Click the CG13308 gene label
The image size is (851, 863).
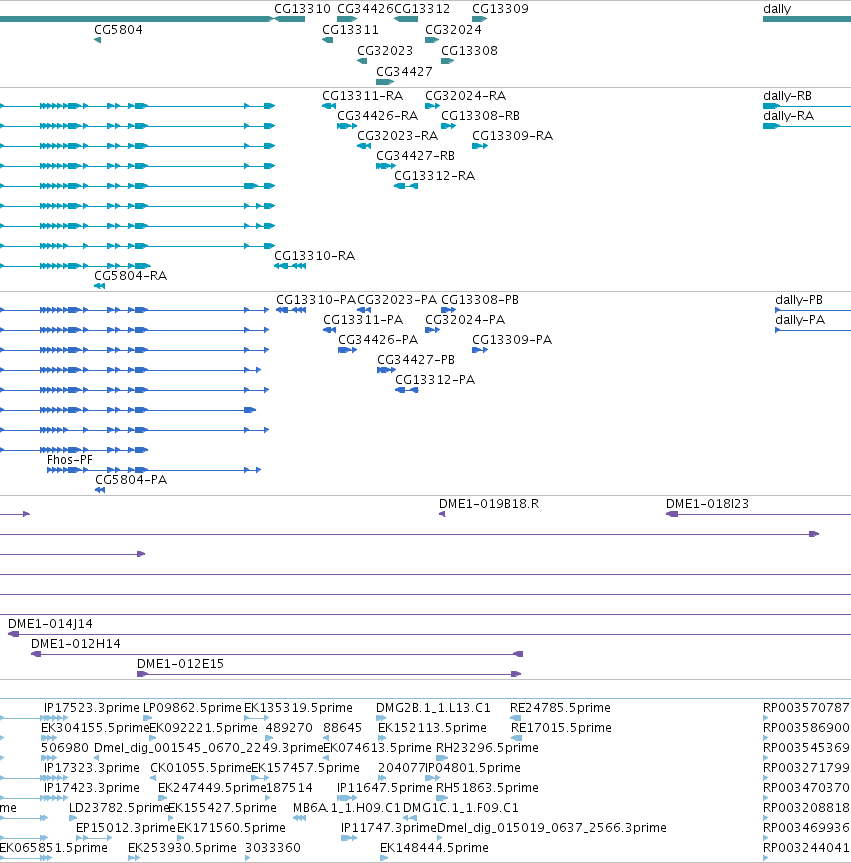tap(469, 51)
